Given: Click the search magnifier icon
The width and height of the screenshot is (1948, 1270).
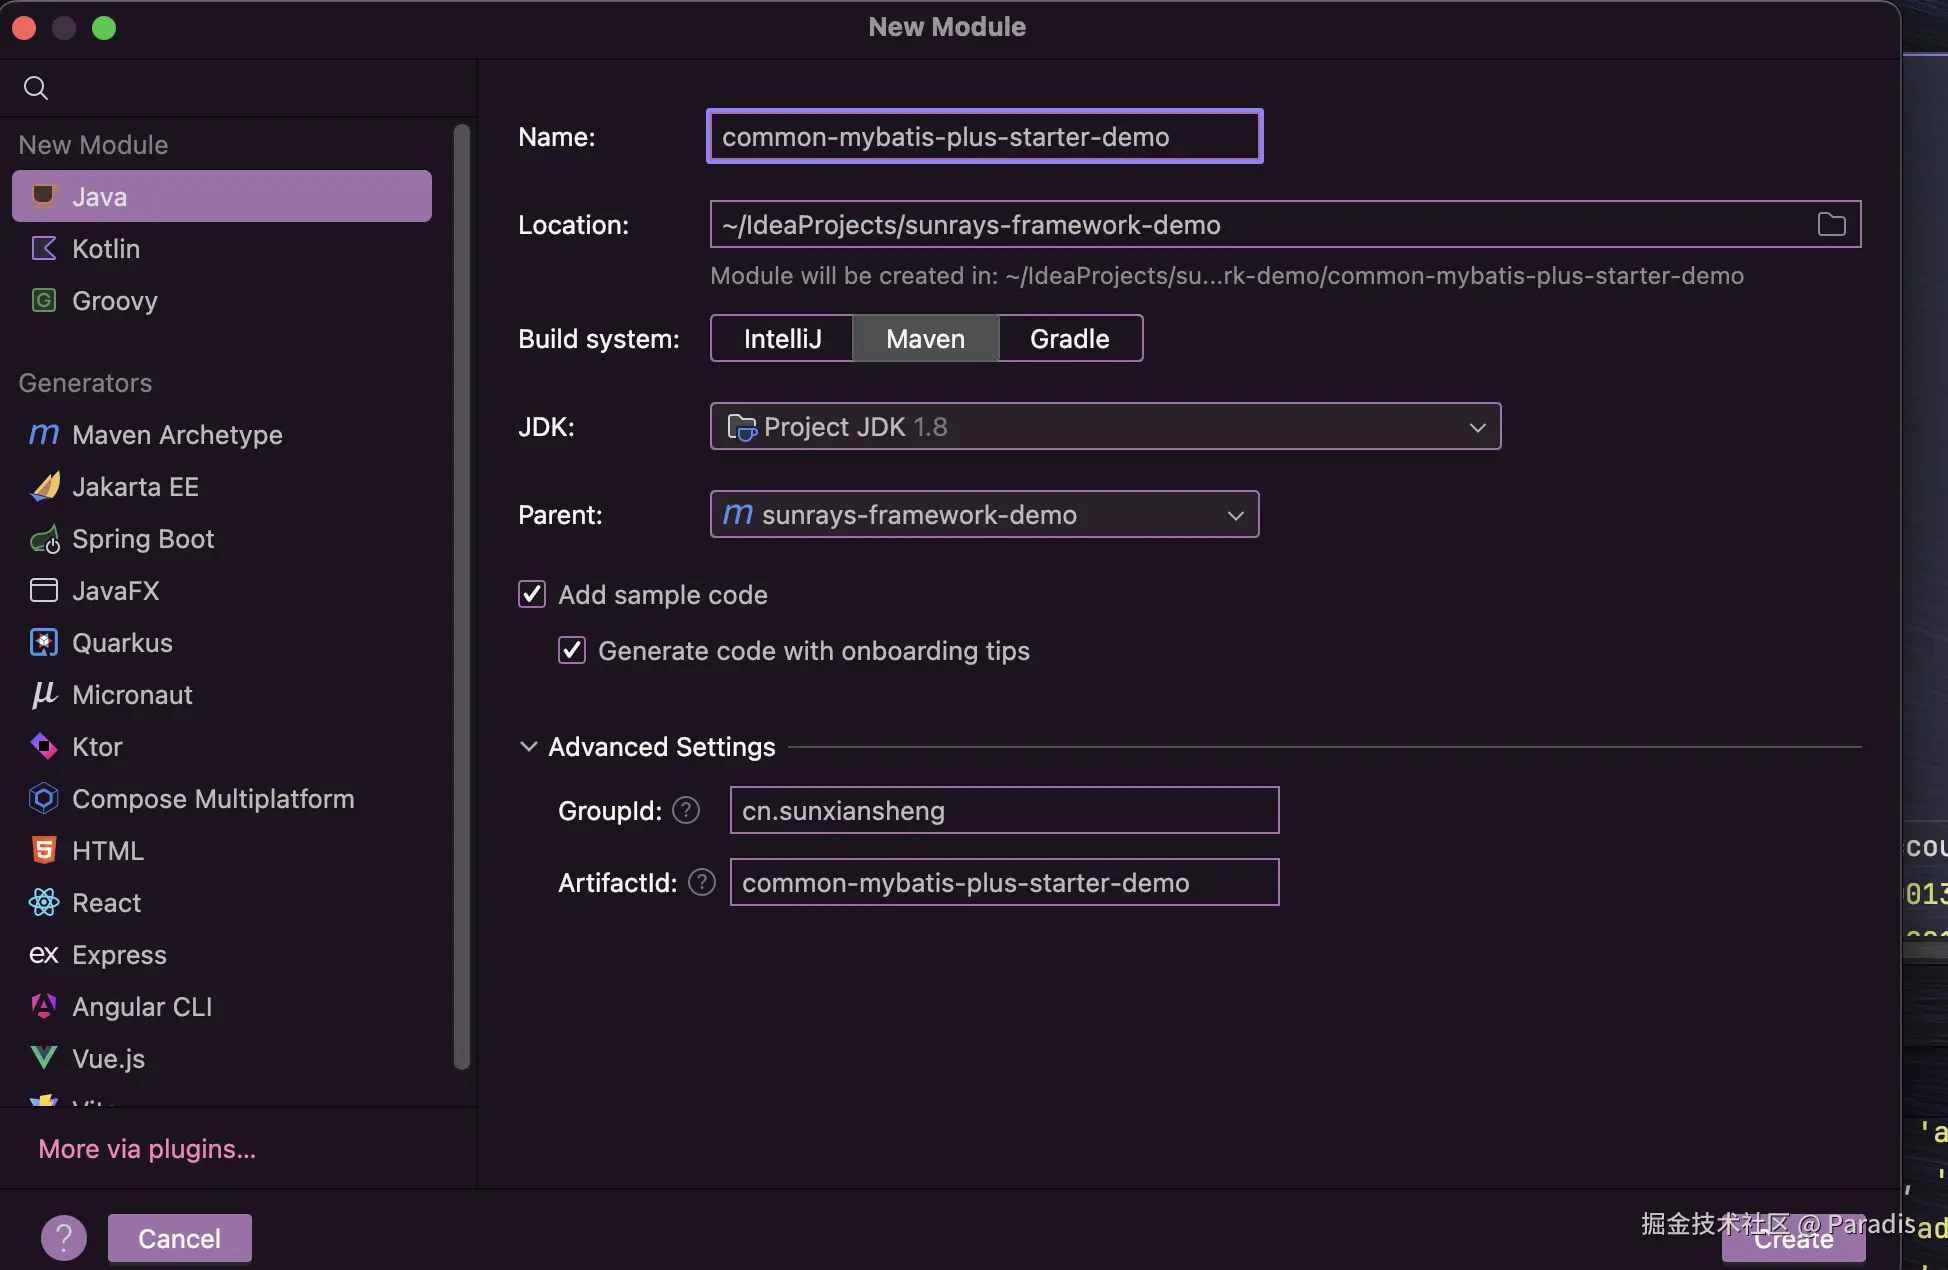Looking at the screenshot, I should coord(35,88).
